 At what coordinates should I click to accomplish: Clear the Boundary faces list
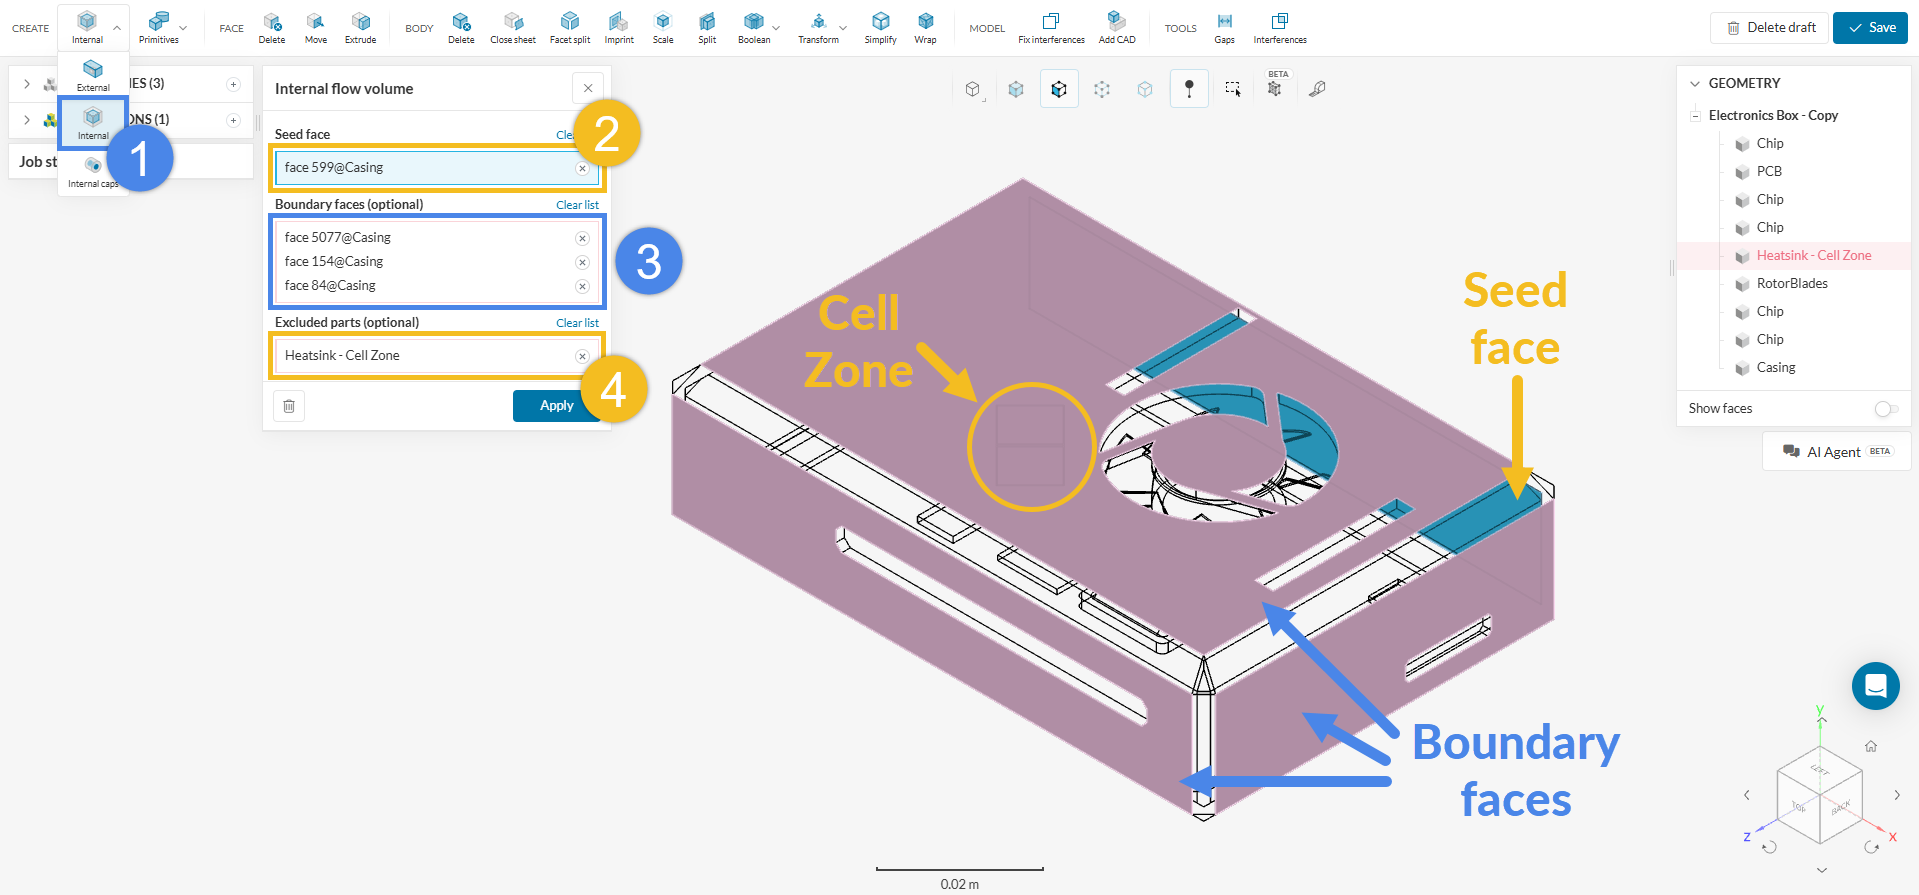(577, 205)
